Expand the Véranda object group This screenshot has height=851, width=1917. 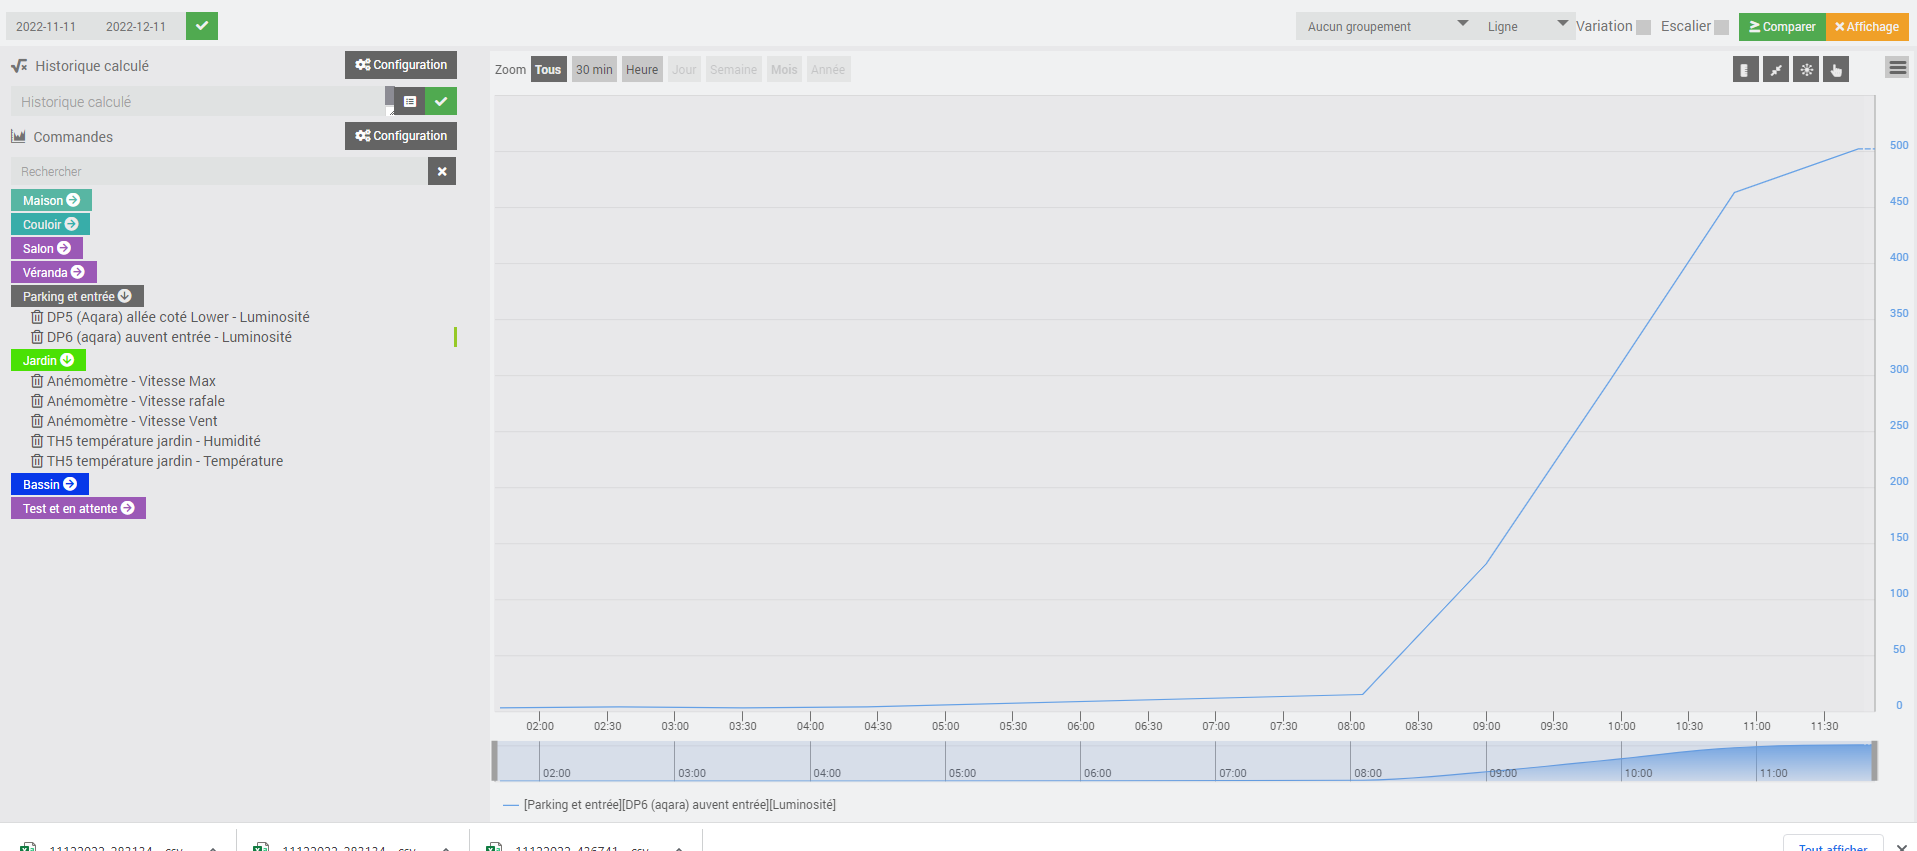click(x=54, y=272)
